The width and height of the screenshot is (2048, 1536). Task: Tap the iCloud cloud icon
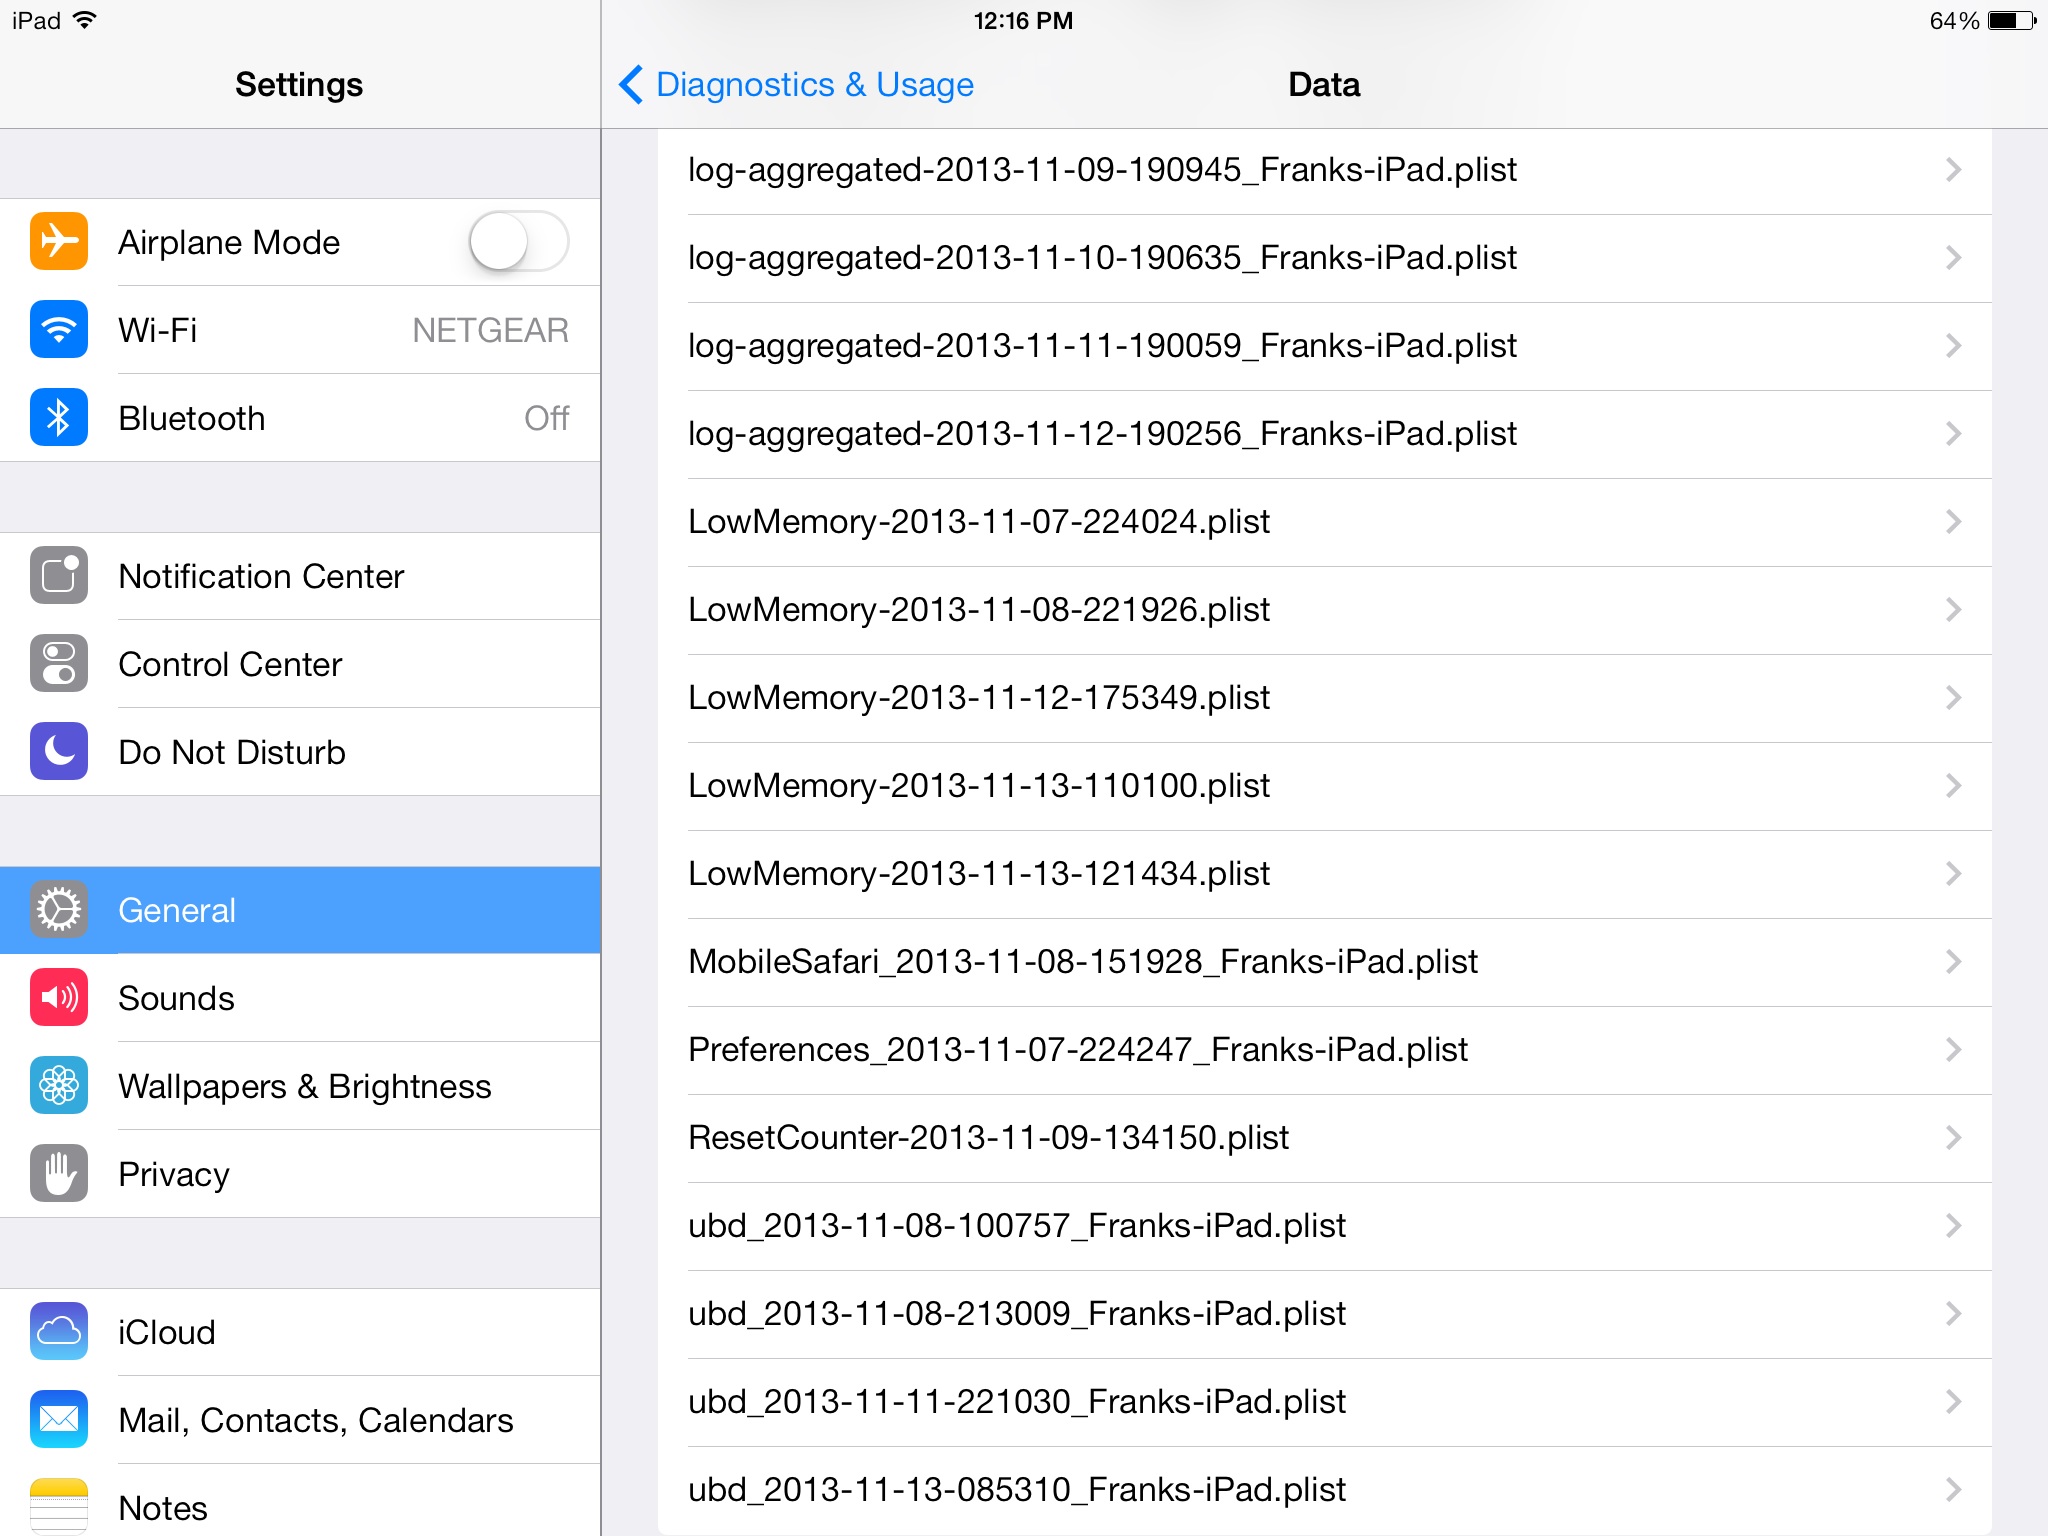pyautogui.click(x=59, y=1332)
